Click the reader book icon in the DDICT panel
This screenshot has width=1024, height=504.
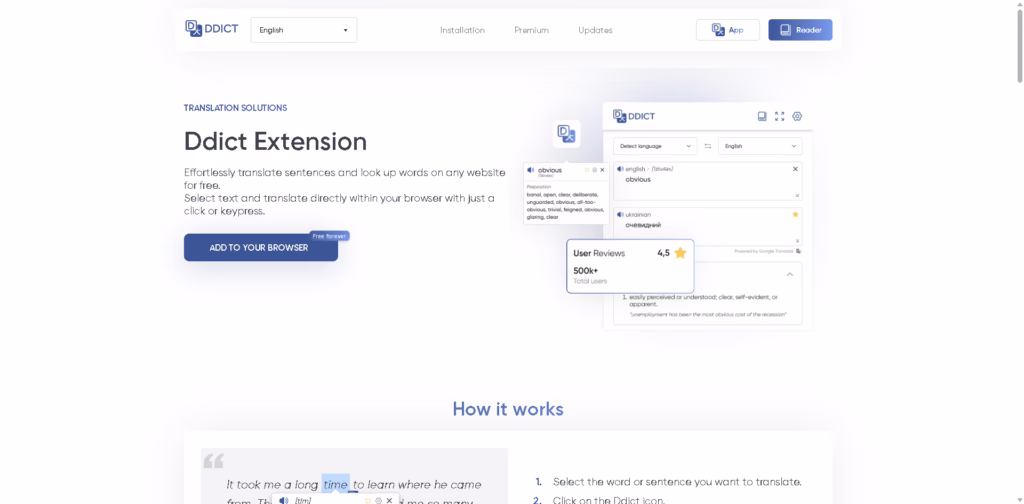(762, 116)
